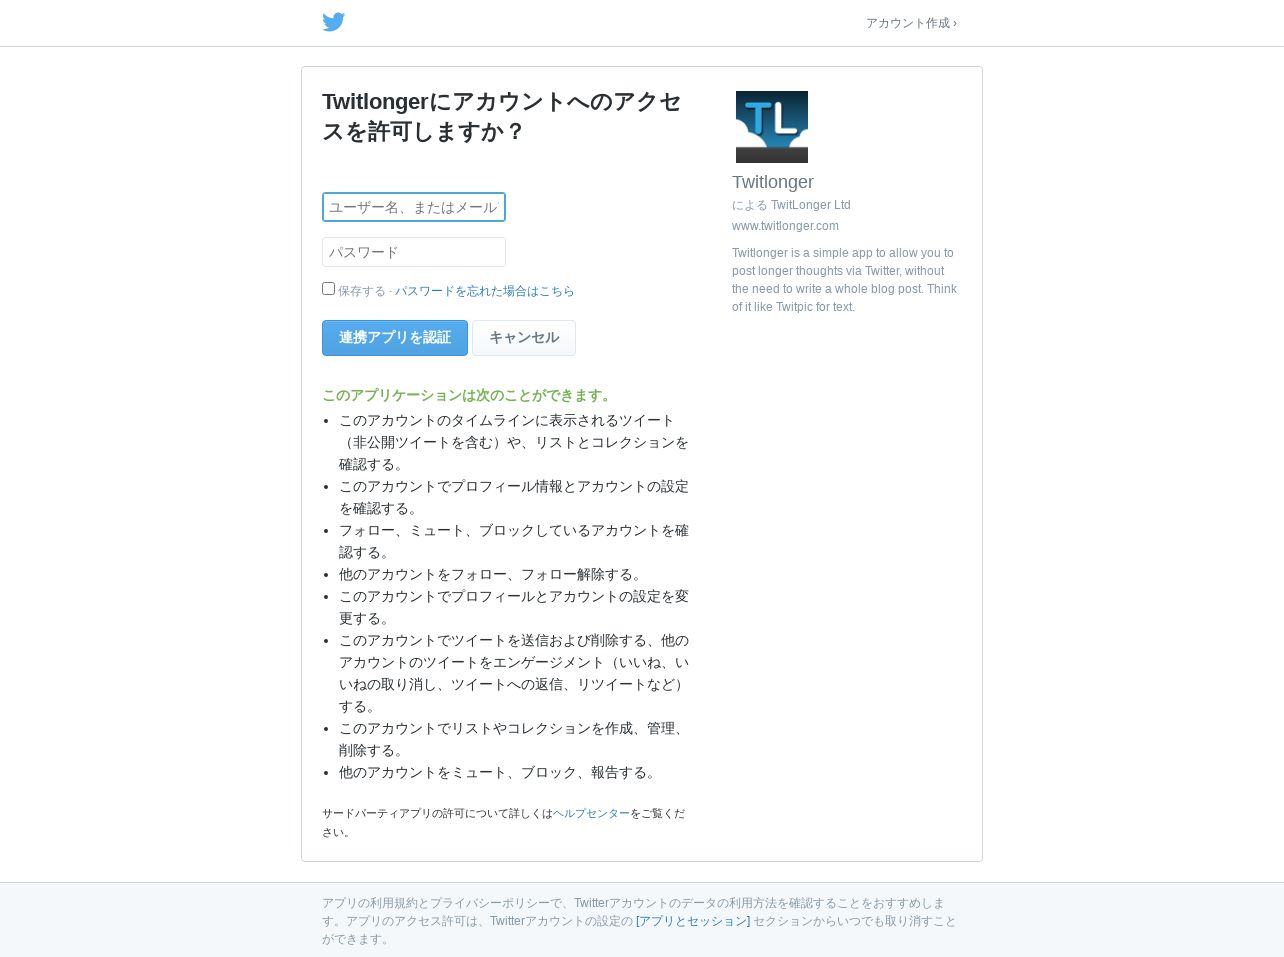Click the キャンセル button
The width and height of the screenshot is (1284, 957).
click(x=524, y=338)
